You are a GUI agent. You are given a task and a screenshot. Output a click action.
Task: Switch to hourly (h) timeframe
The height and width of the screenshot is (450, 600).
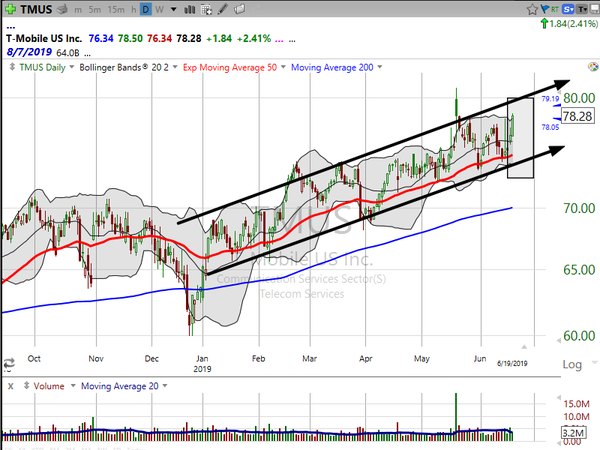point(134,10)
